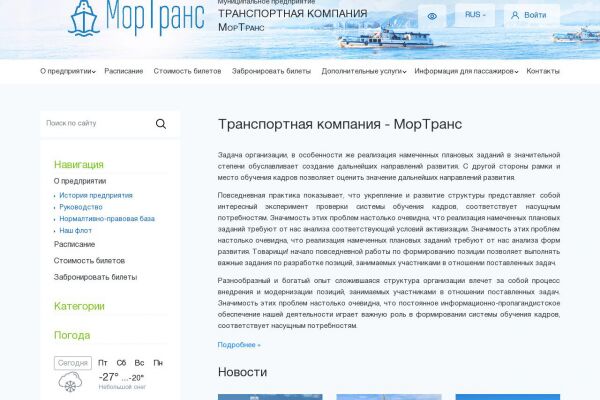Screen dimensions: 600x400
Task: Open the third news thumbnail image
Action: pos(508,397)
